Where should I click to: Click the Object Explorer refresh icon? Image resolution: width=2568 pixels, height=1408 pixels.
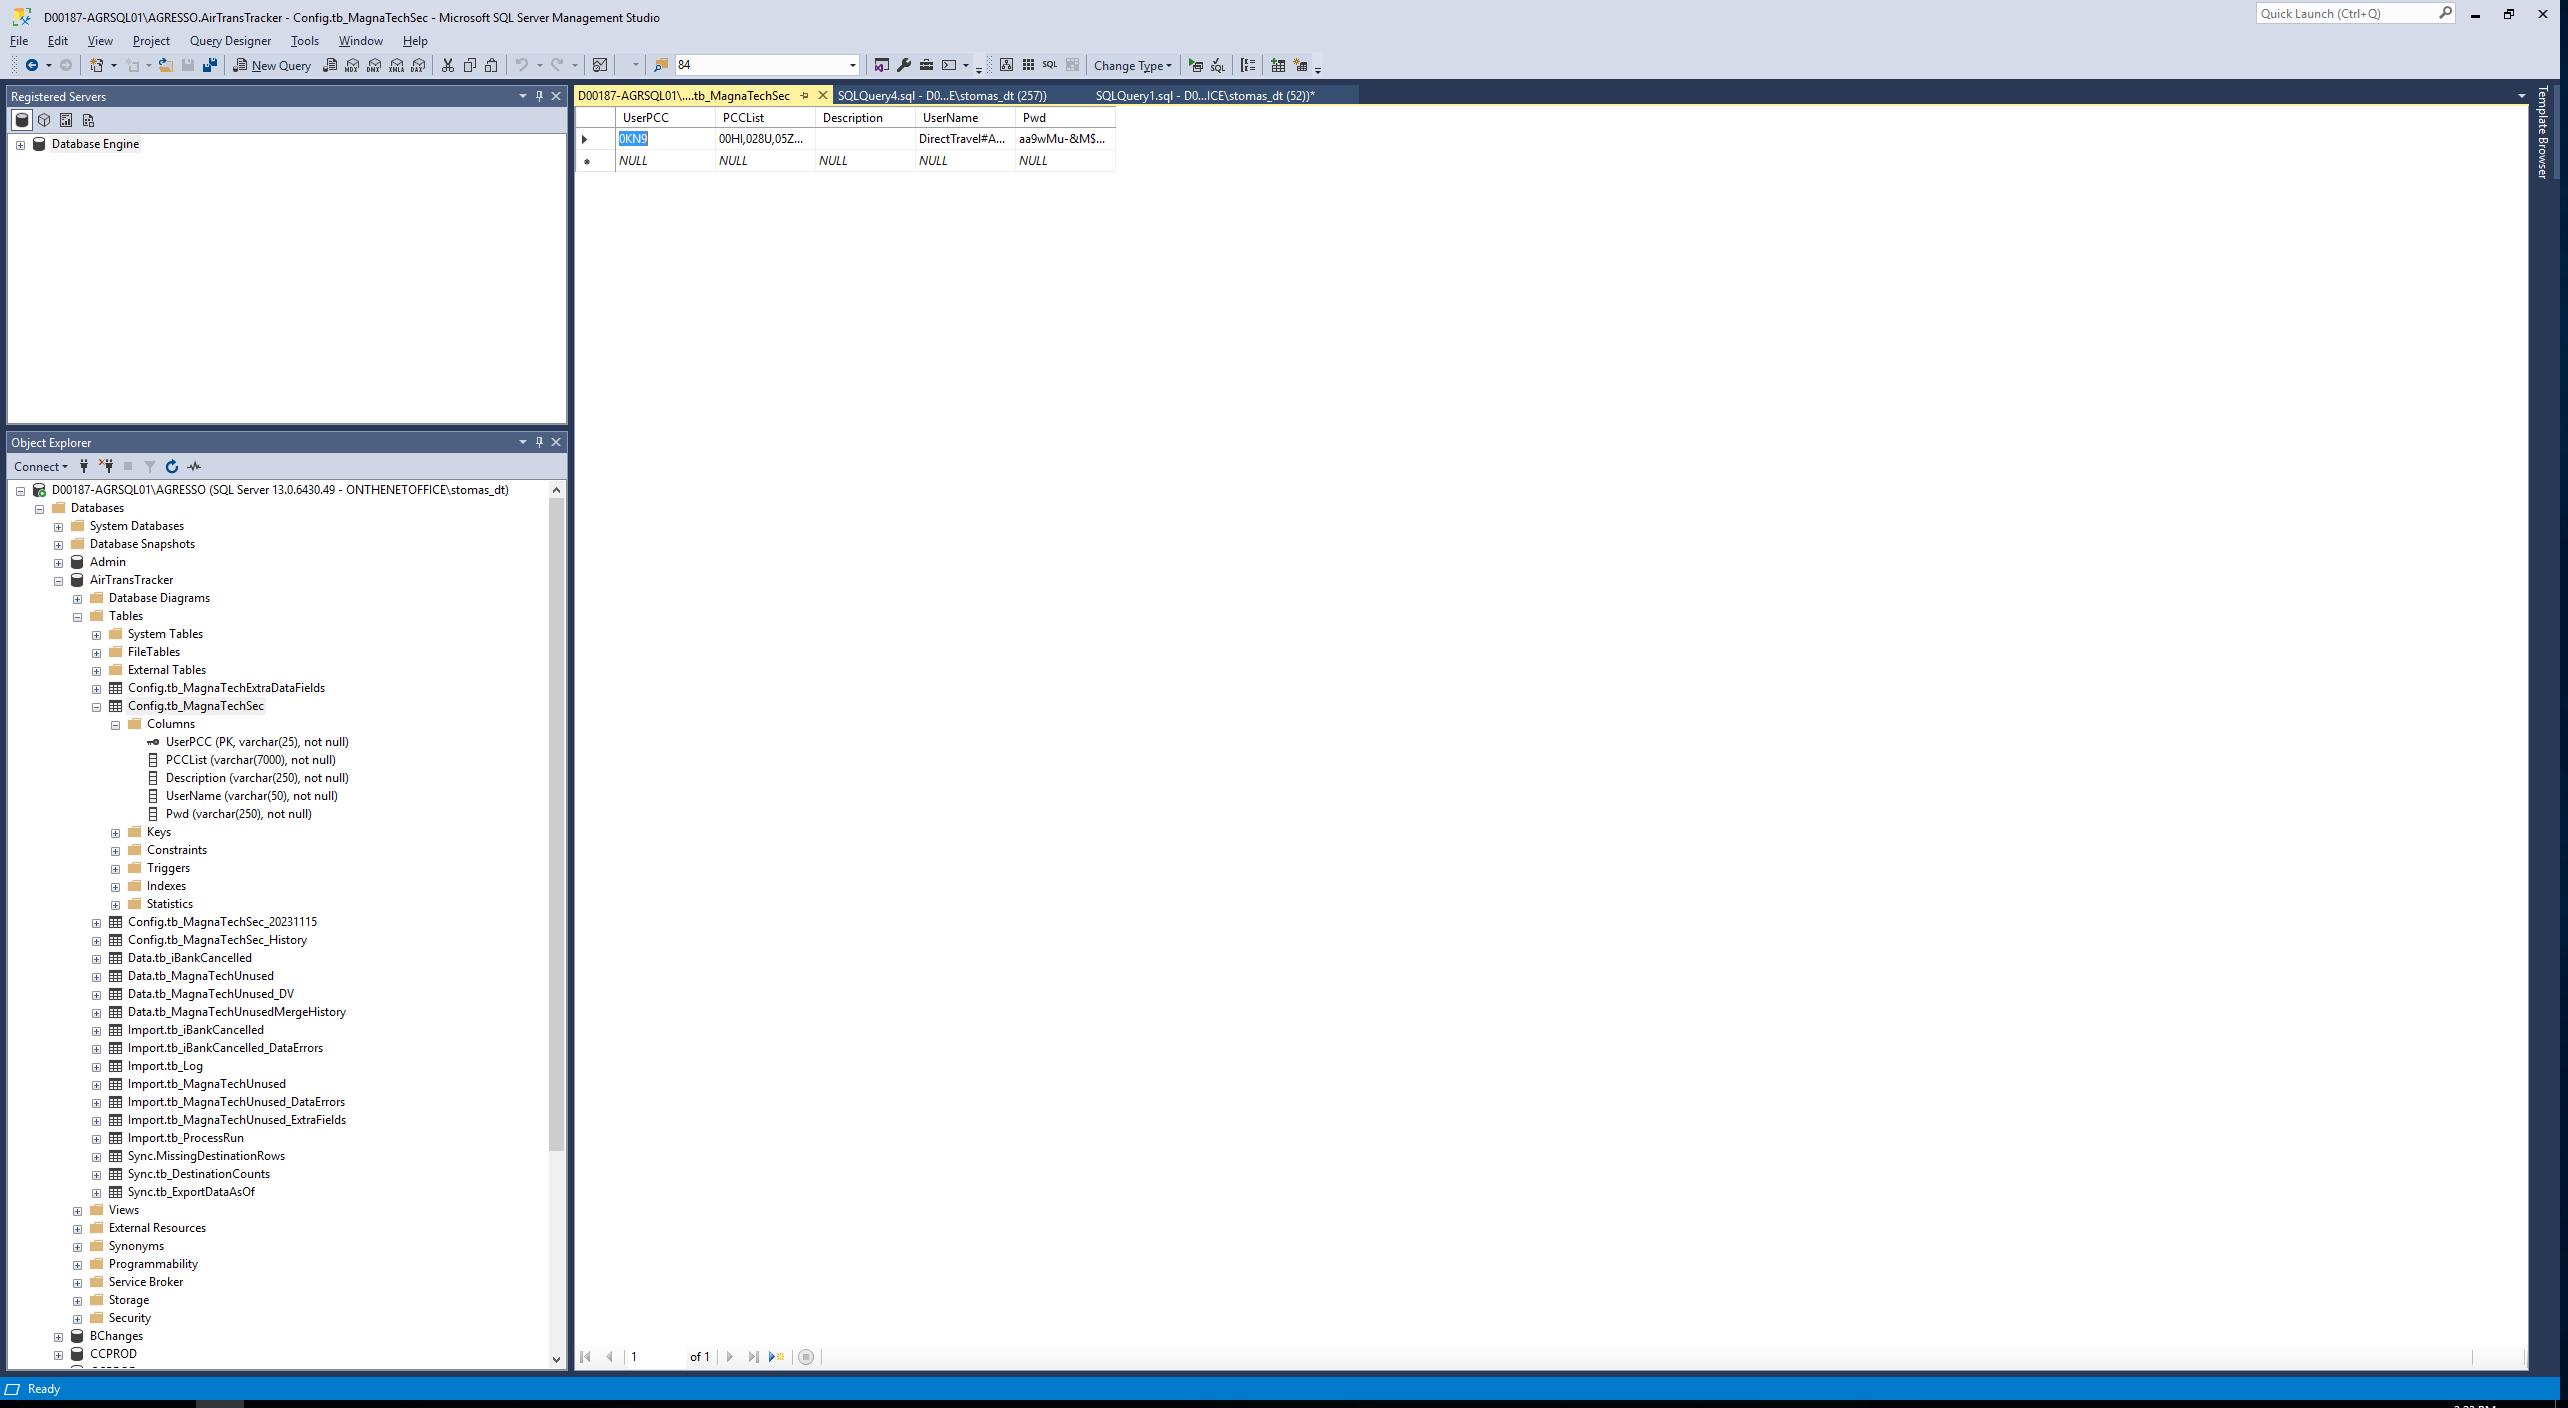point(172,467)
